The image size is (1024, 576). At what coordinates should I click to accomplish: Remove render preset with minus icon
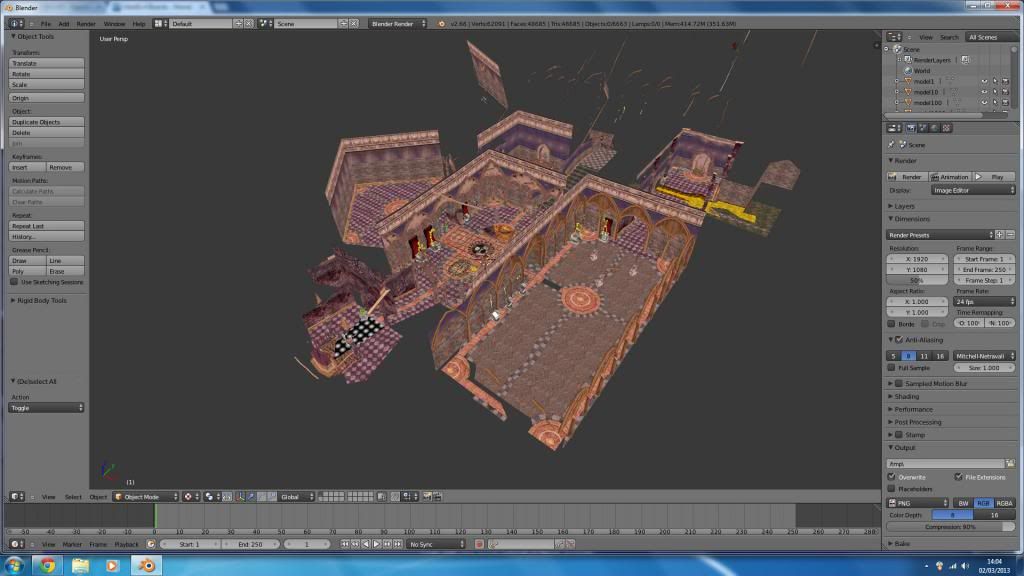(x=1010, y=235)
